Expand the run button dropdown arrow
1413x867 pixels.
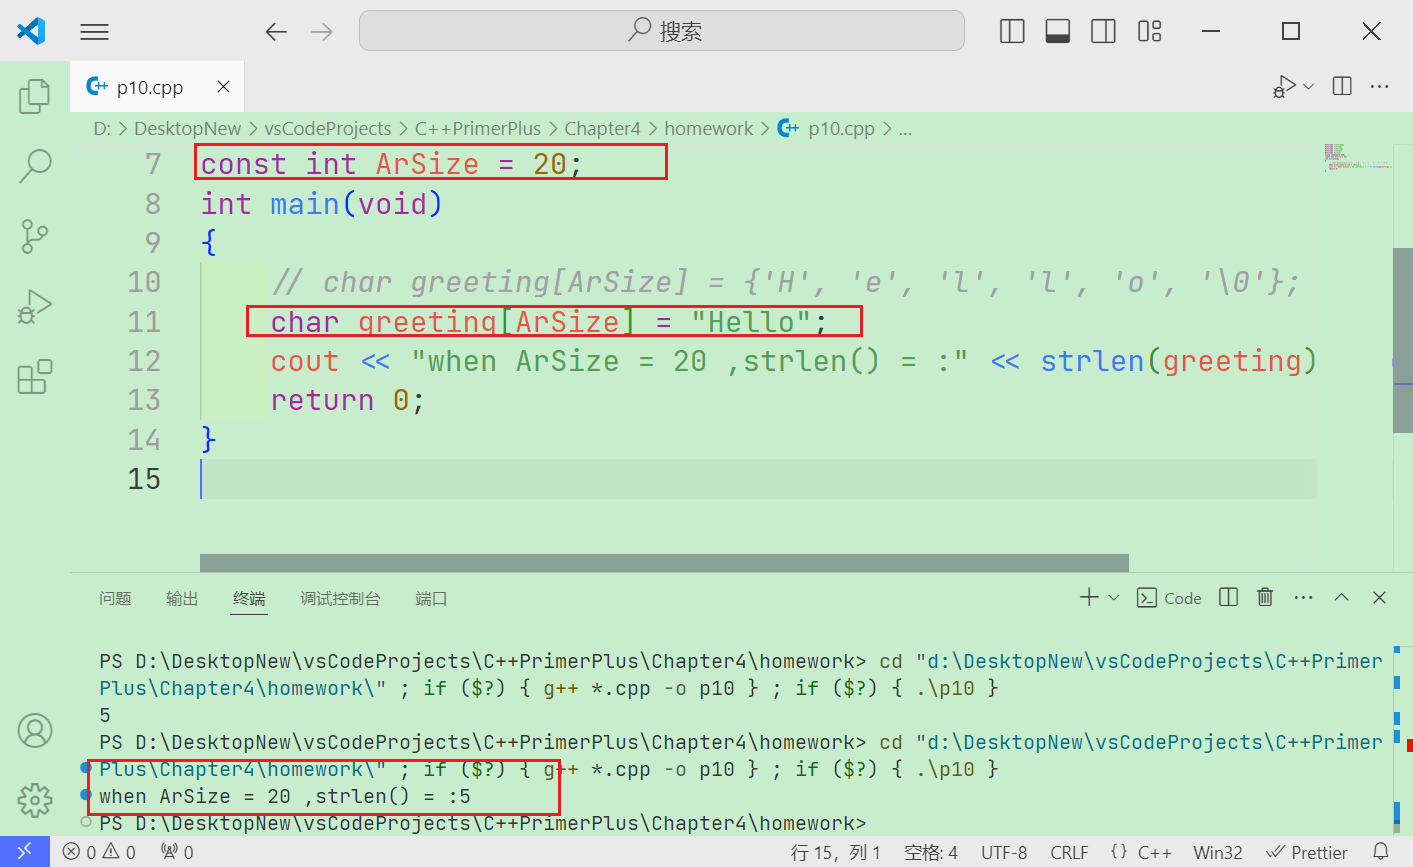(x=1308, y=87)
